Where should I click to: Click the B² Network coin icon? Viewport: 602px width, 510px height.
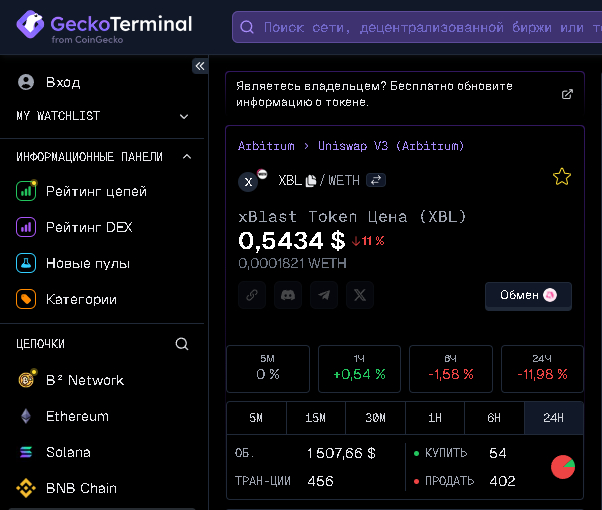[x=27, y=379]
